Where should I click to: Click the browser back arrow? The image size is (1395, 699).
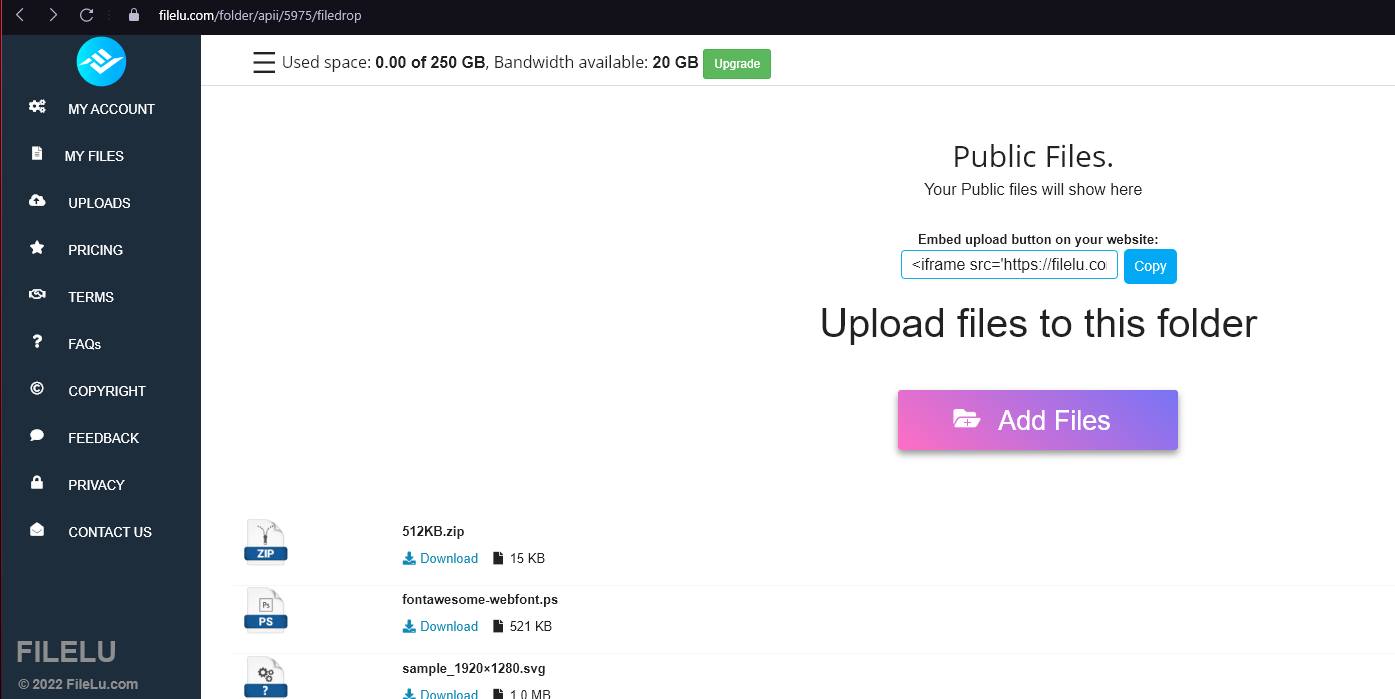click(x=20, y=15)
